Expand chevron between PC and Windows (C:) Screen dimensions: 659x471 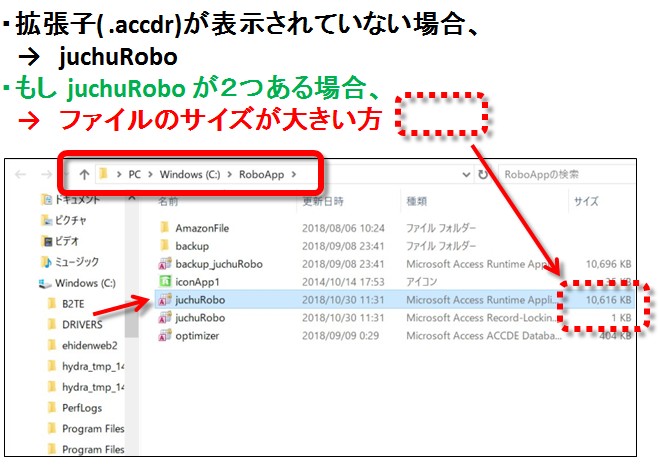[x=150, y=174]
